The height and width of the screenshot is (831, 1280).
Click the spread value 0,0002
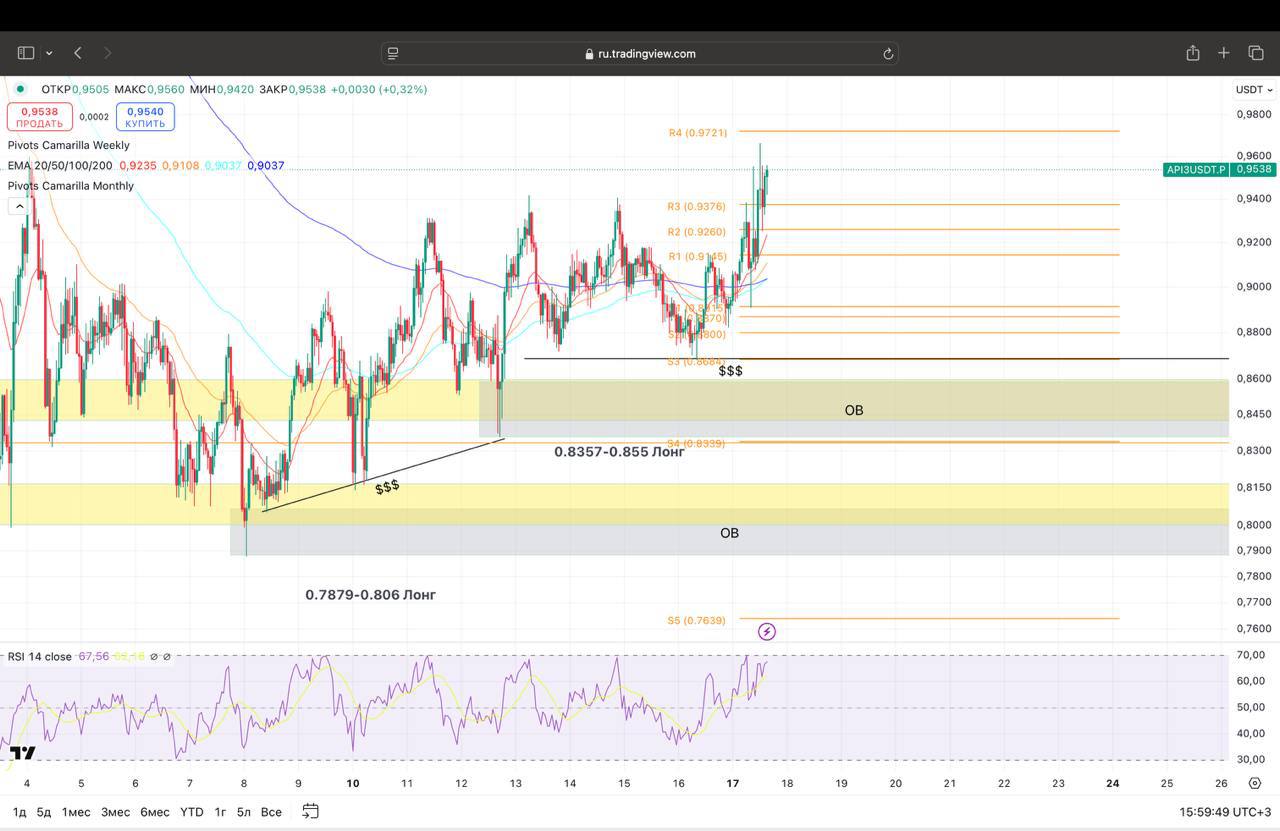[94, 117]
